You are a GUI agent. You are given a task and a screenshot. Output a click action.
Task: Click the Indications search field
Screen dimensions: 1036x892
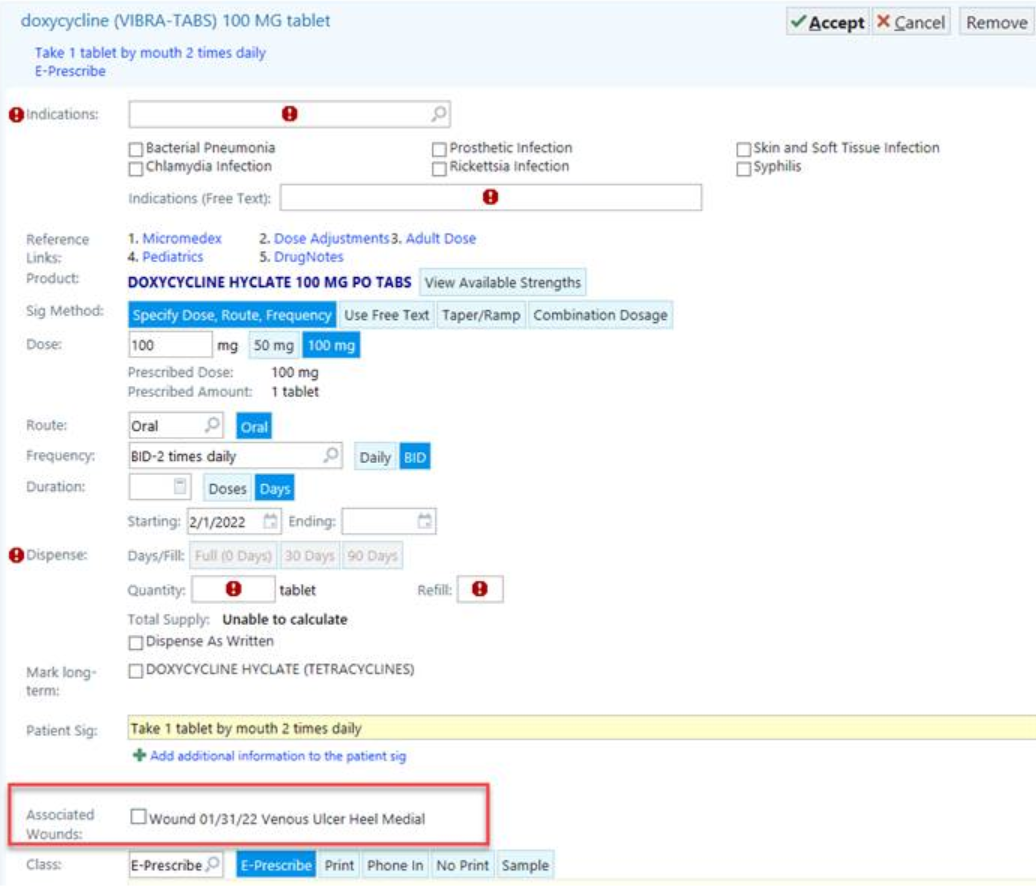point(289,114)
